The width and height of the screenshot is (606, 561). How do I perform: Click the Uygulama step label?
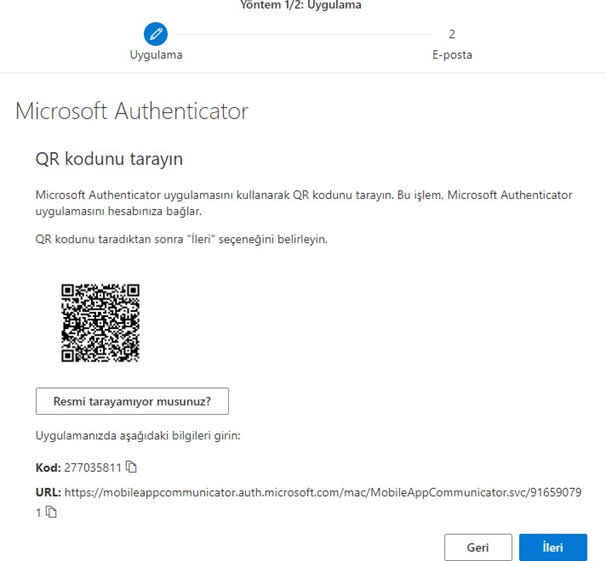[x=156, y=55]
